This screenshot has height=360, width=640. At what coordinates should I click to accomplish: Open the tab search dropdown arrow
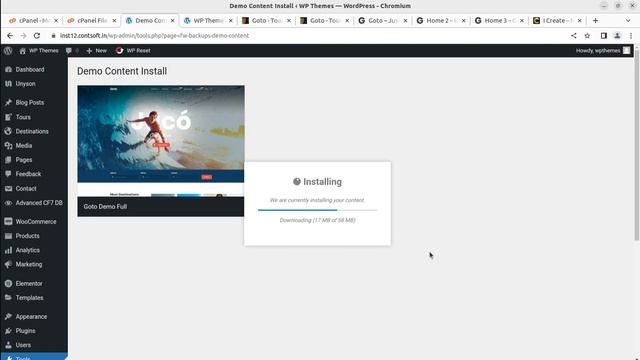(x=628, y=20)
